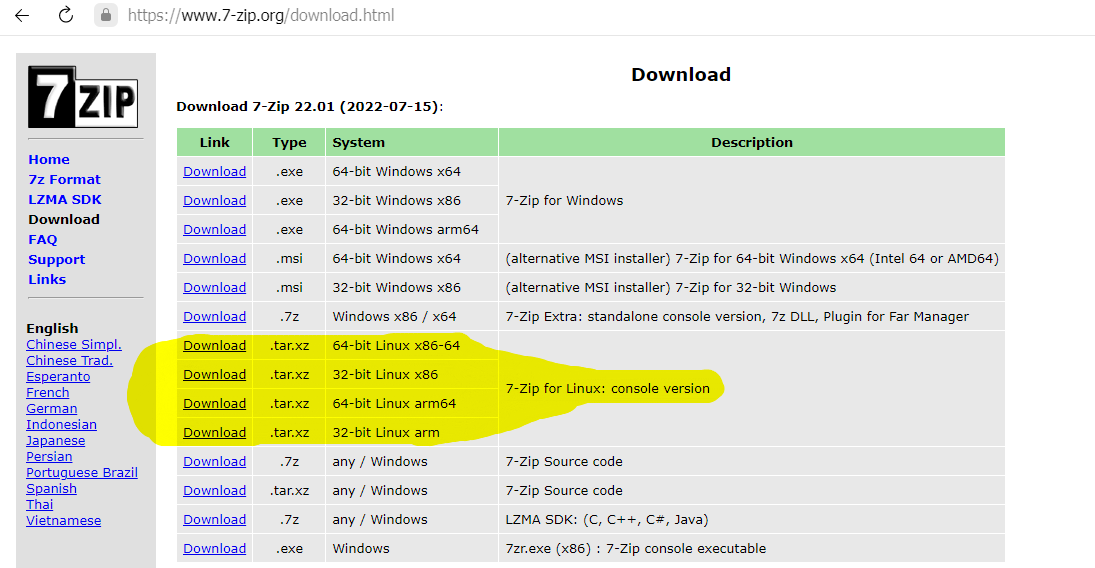Click the page title 'Download' heading
The image size is (1095, 568).
(x=681, y=74)
